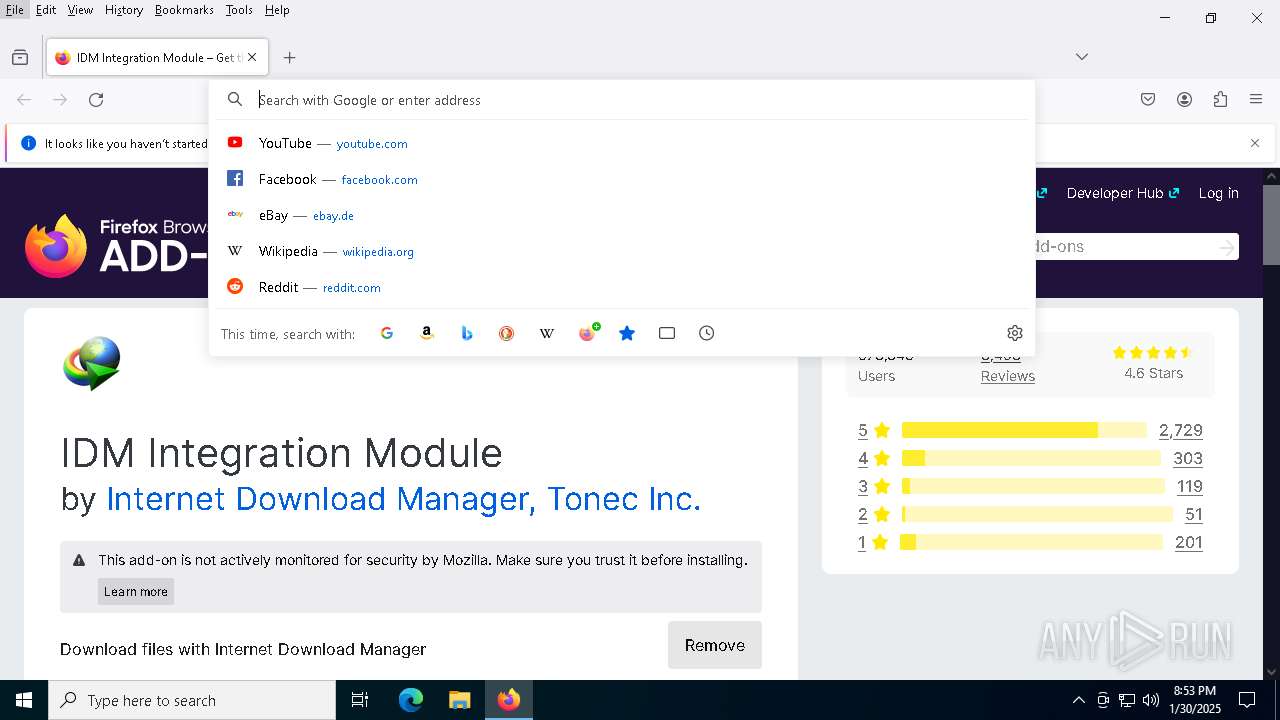Image resolution: width=1280 pixels, height=720 pixels.
Task: Filter reviews by 4 star bar
Action: click(x=1031, y=458)
